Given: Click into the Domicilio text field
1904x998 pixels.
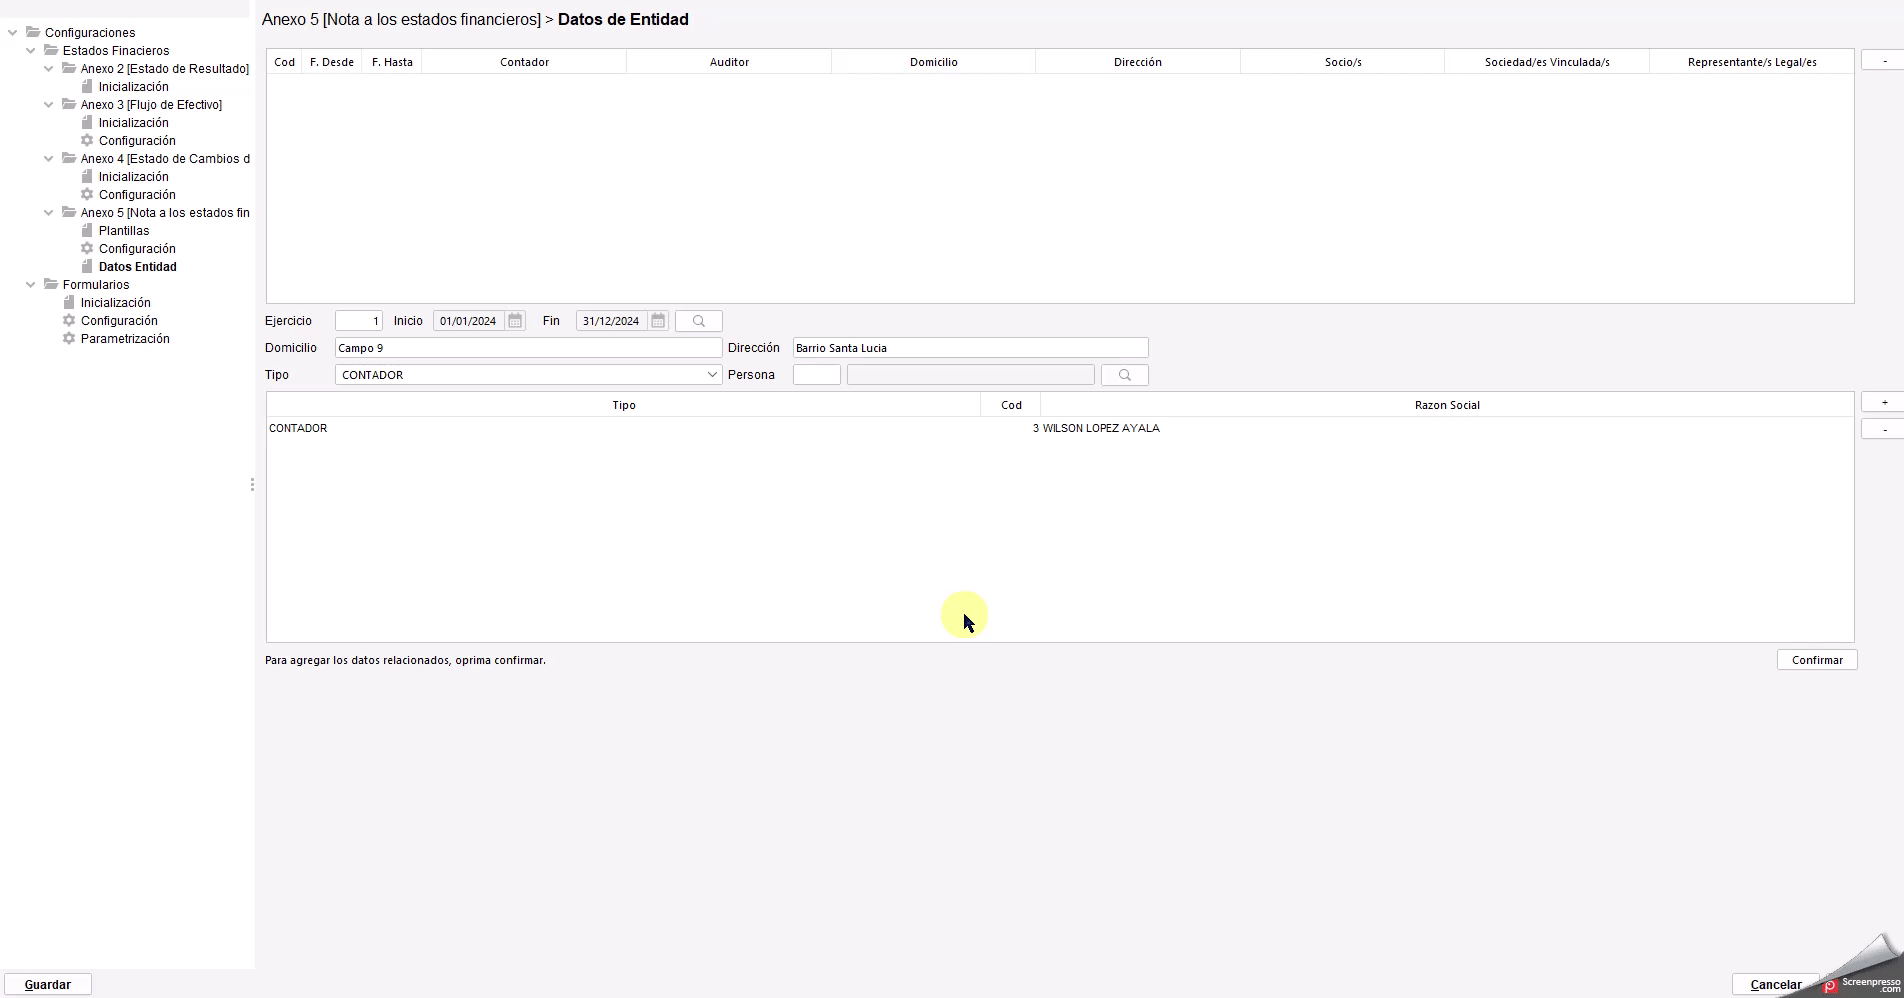Looking at the screenshot, I should pos(528,348).
